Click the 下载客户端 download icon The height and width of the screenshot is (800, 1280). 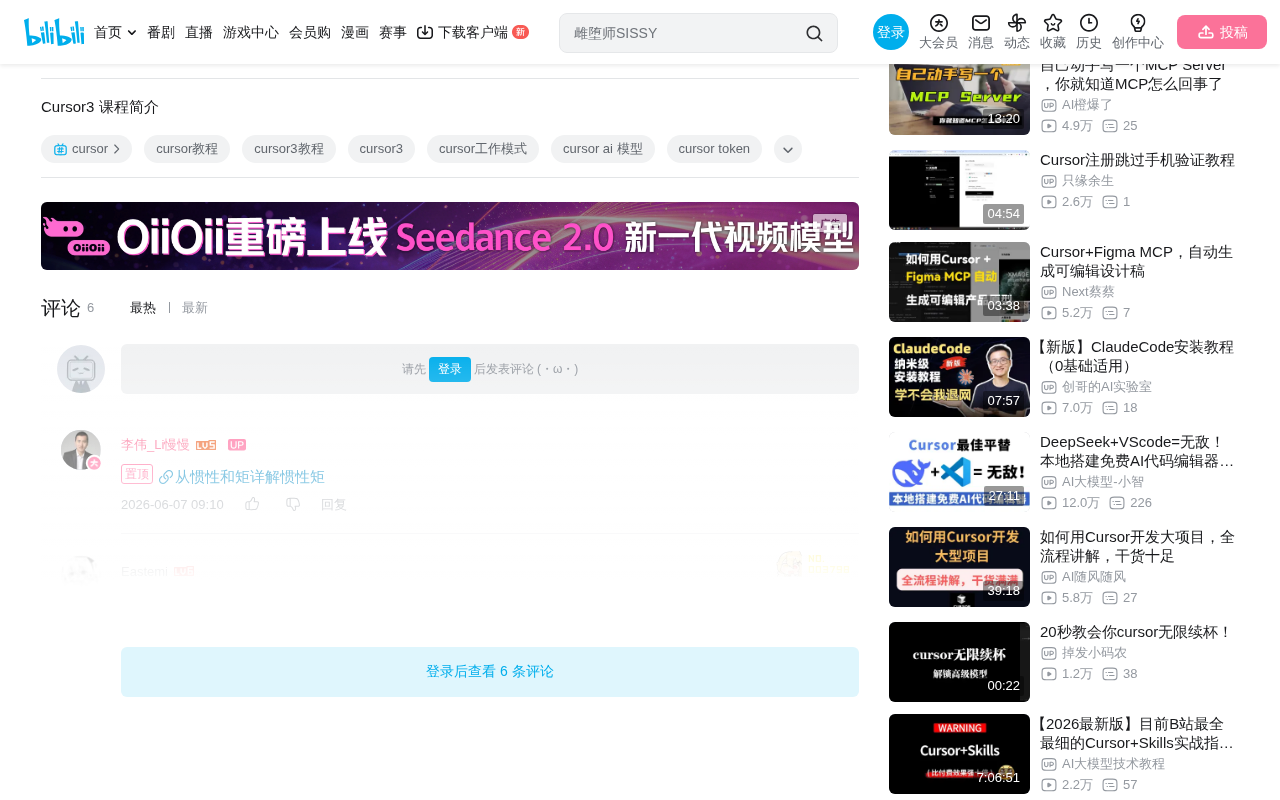pyautogui.click(x=425, y=32)
